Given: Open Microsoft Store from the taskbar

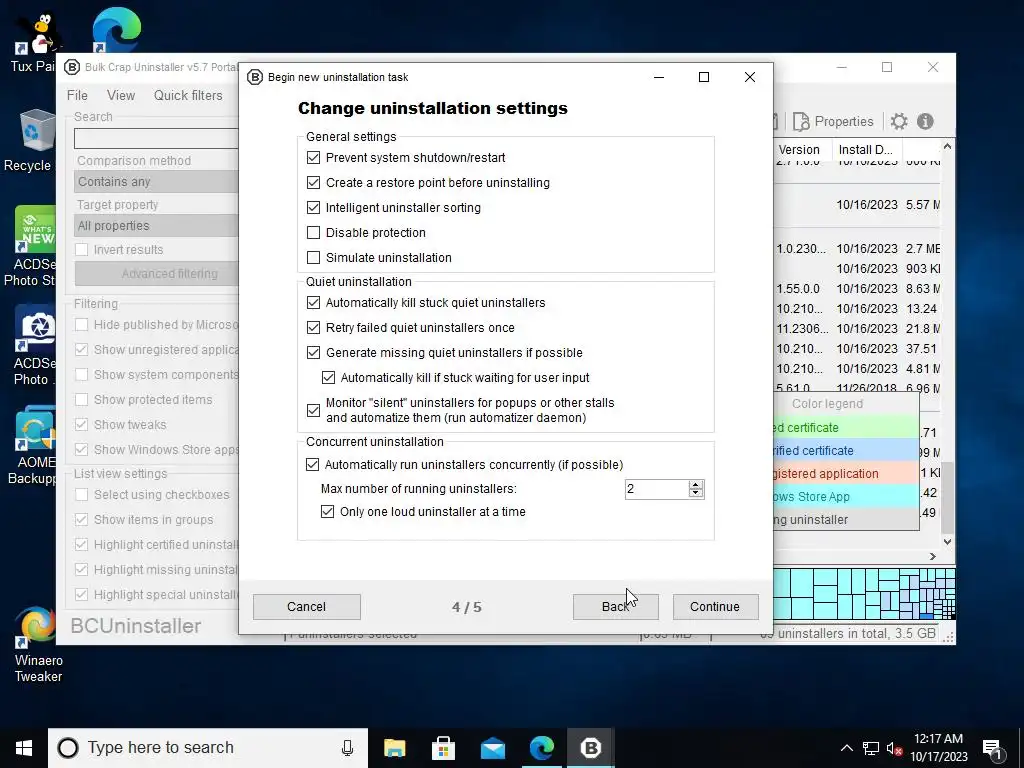Looking at the screenshot, I should (443, 748).
